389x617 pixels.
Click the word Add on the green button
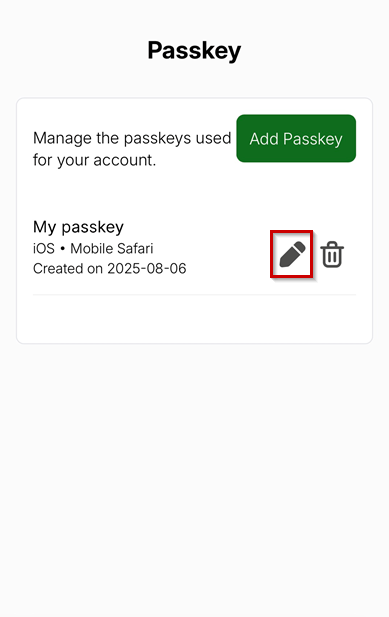click(264, 139)
